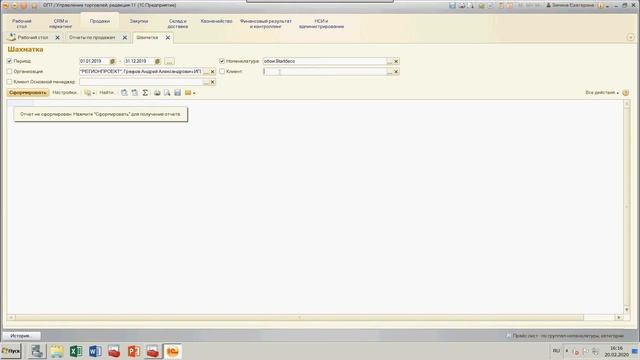Open the file explorer taskbar icon
Viewport: 640px width, 360px height.
[56, 351]
